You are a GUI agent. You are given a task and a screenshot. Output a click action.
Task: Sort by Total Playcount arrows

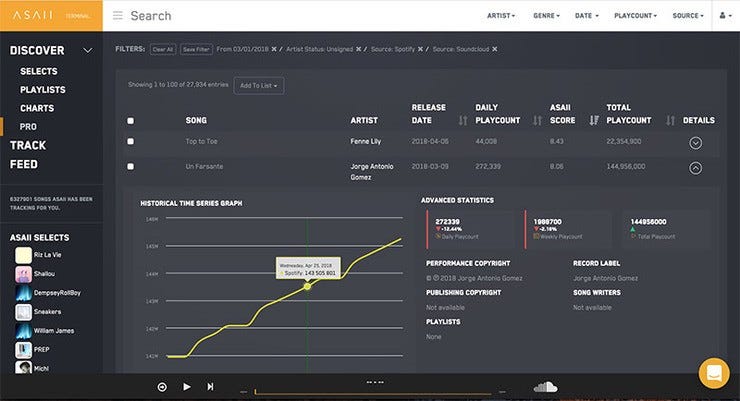pos(670,121)
